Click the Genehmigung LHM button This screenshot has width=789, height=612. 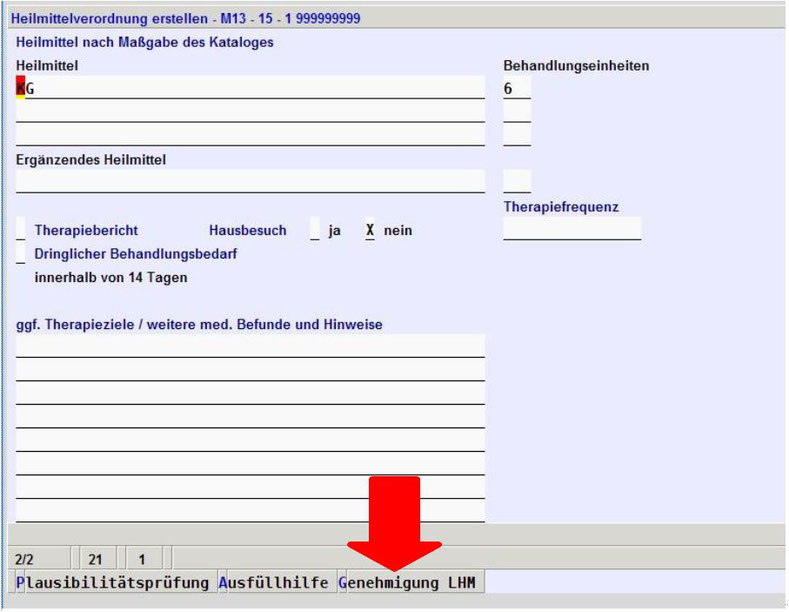tap(411, 582)
